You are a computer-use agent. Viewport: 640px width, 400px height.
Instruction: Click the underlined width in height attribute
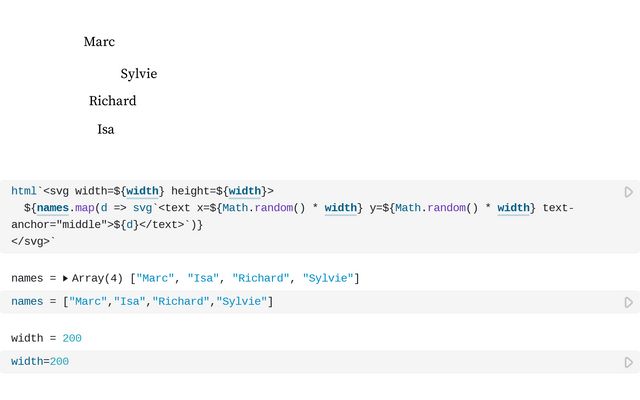244,191
